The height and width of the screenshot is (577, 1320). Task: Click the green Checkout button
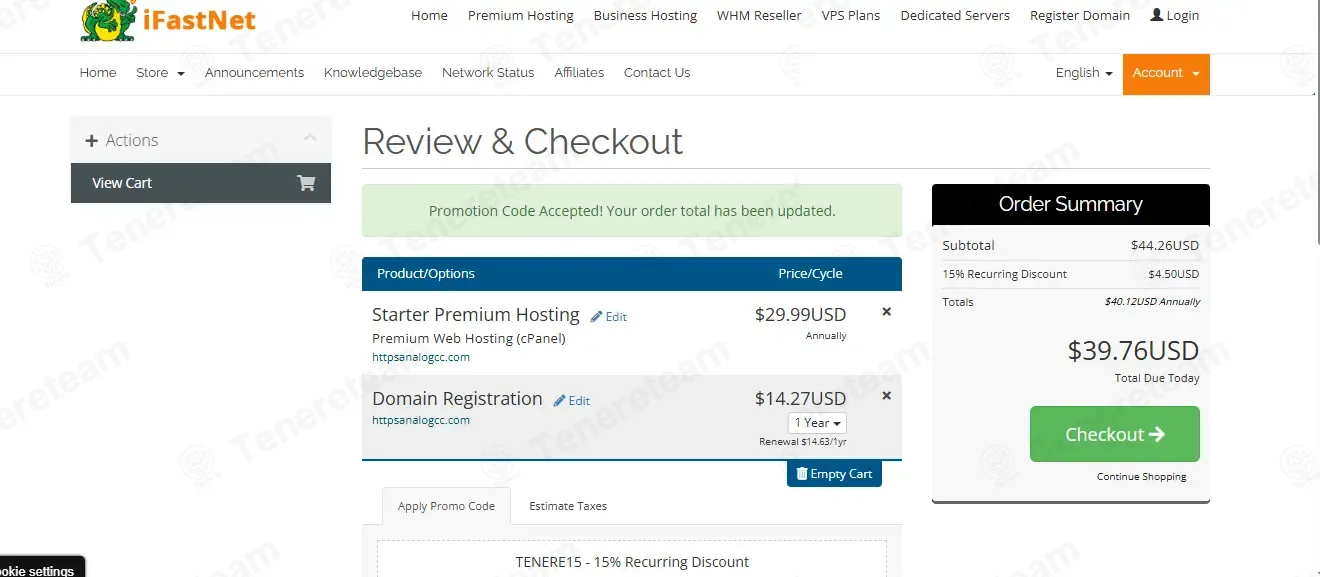tap(1115, 434)
